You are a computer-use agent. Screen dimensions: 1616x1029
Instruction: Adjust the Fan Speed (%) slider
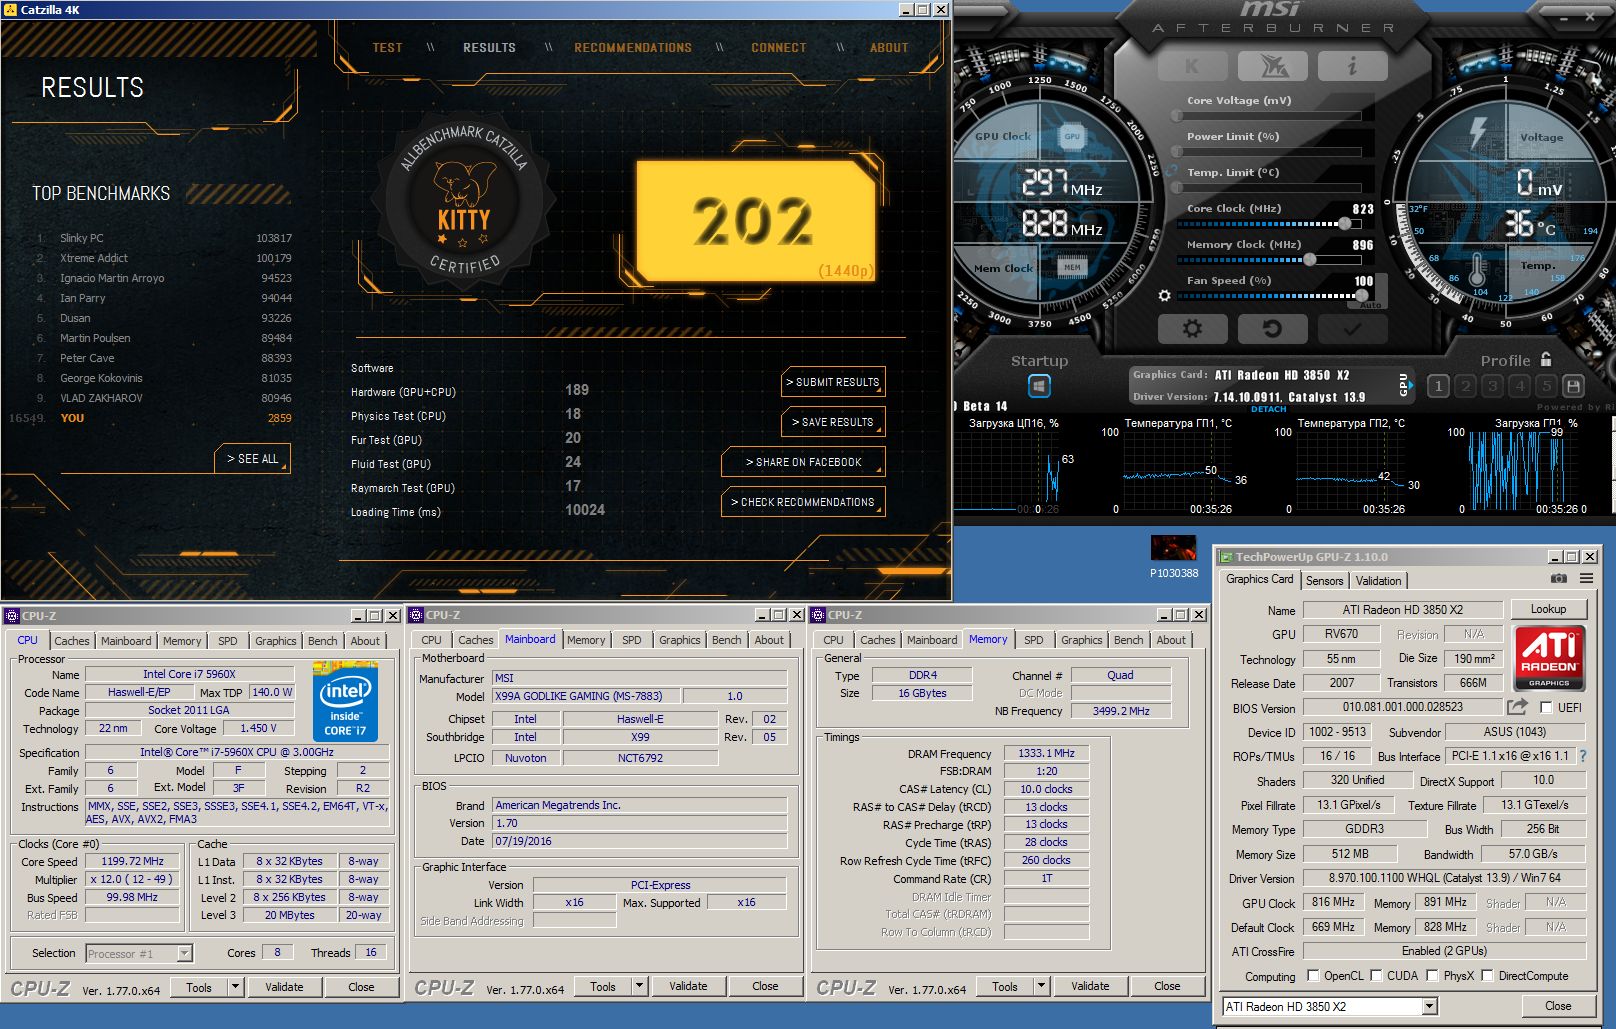click(1270, 296)
